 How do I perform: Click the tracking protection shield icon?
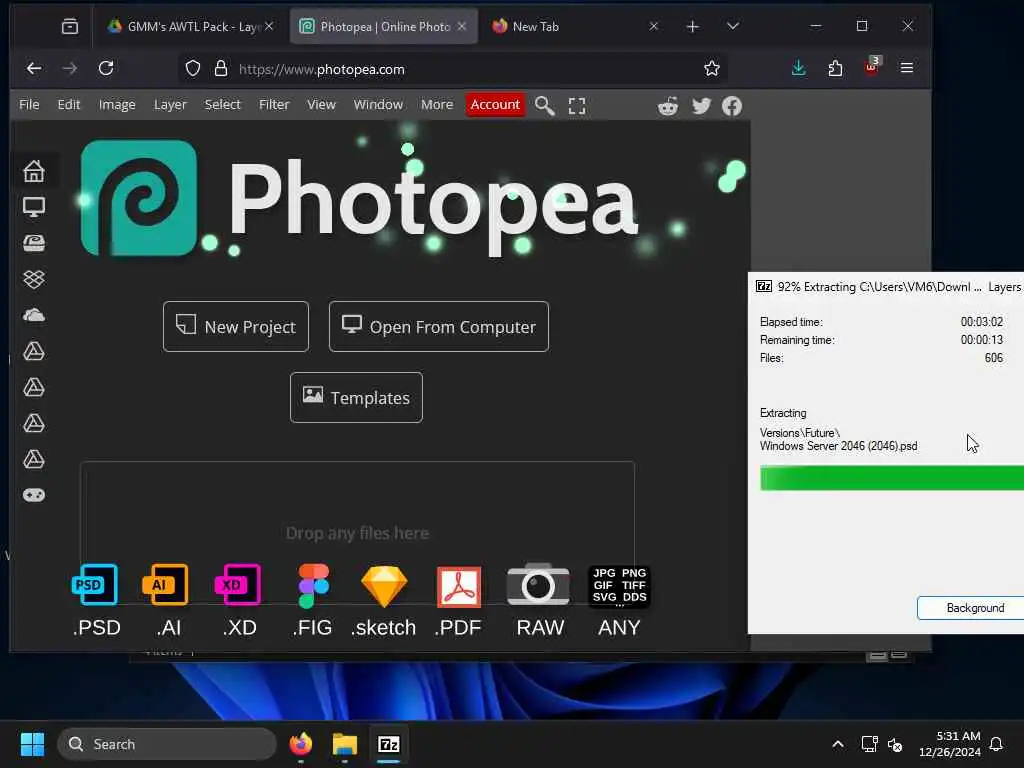pyautogui.click(x=193, y=68)
